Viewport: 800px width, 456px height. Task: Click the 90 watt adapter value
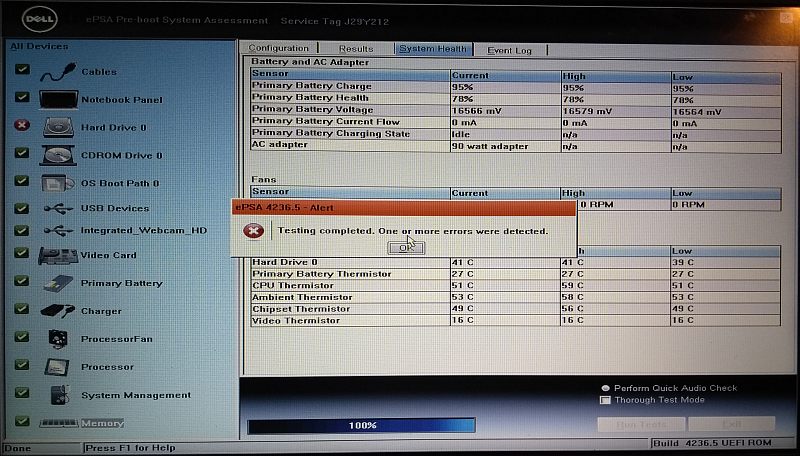(490, 146)
